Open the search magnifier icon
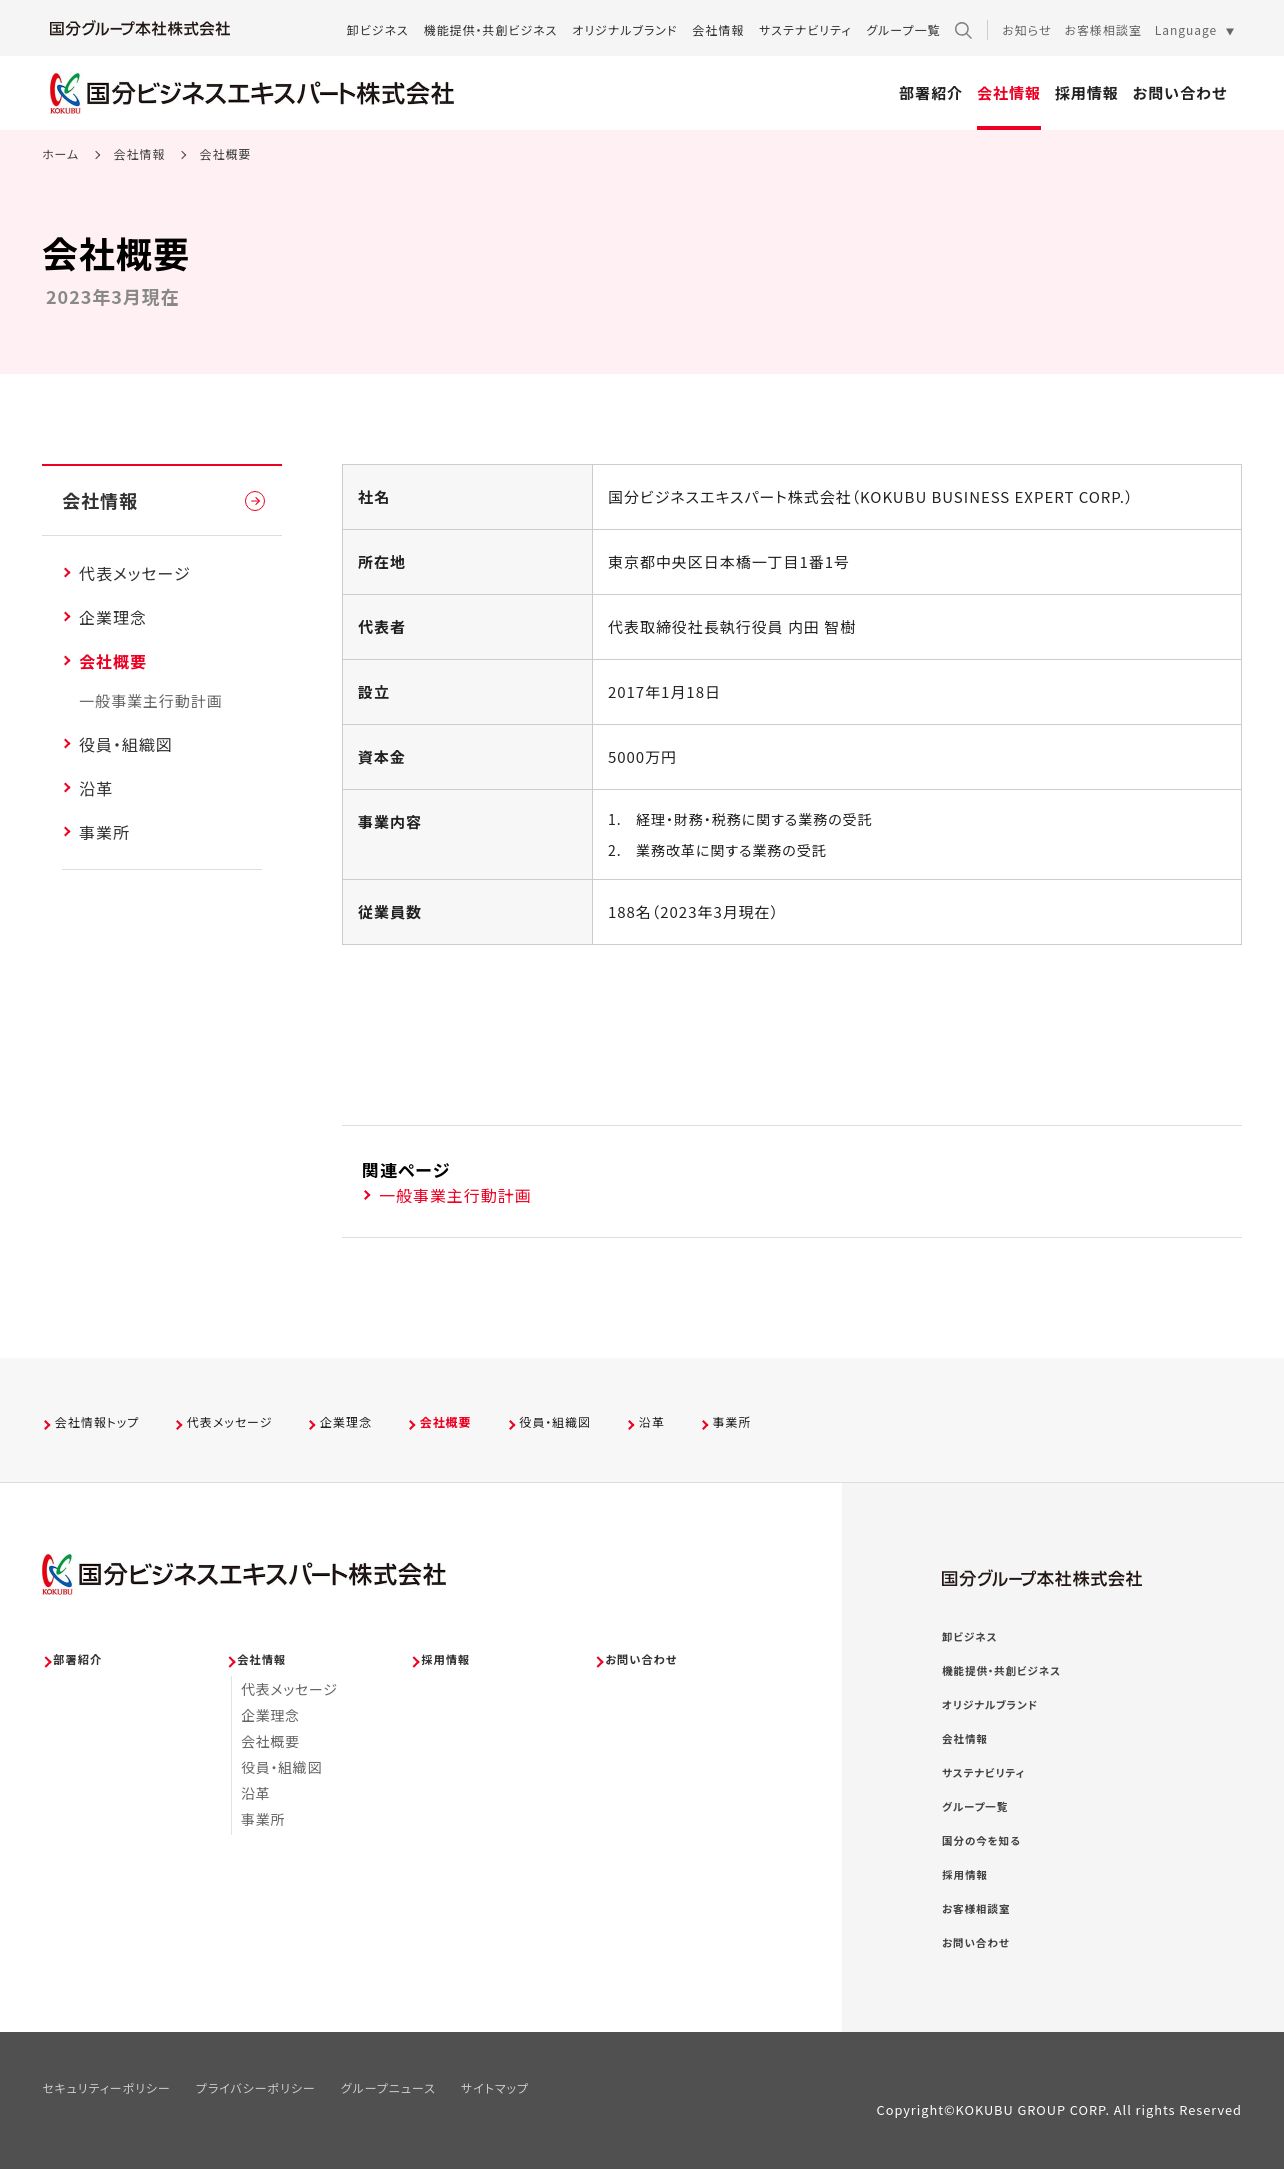Screen dimensions: 1284x2170 [963, 30]
